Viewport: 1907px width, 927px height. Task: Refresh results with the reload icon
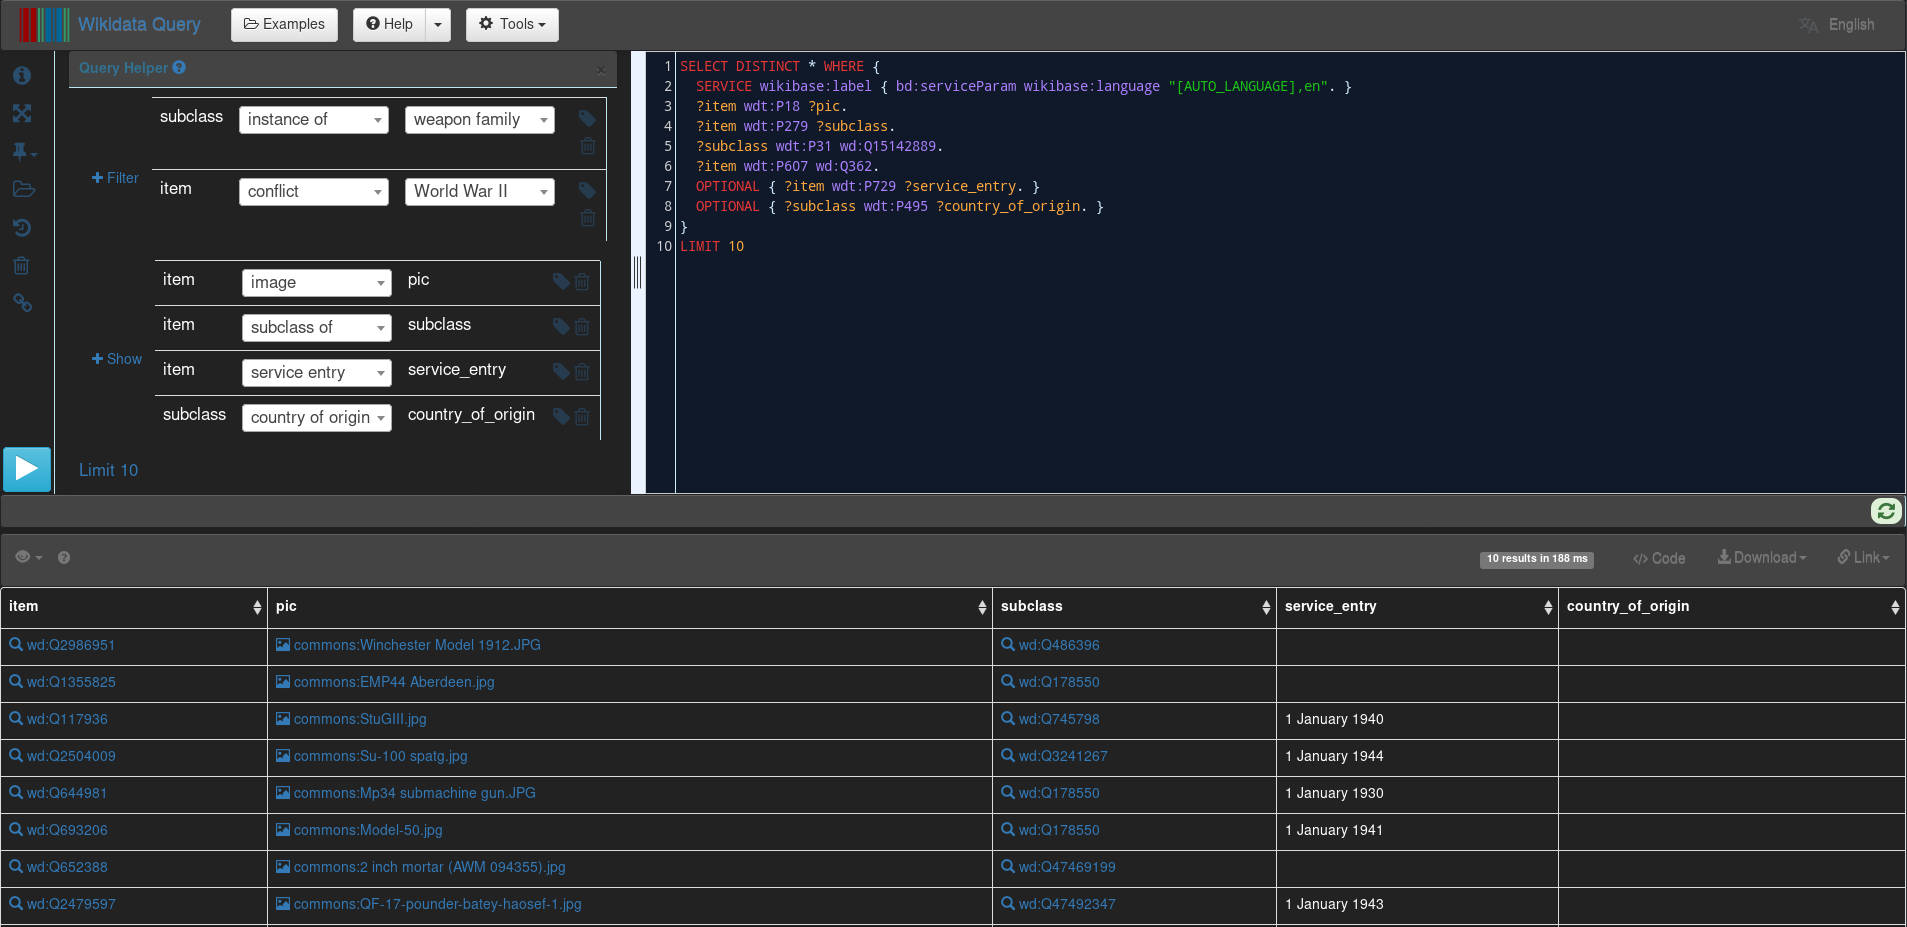tap(1886, 511)
